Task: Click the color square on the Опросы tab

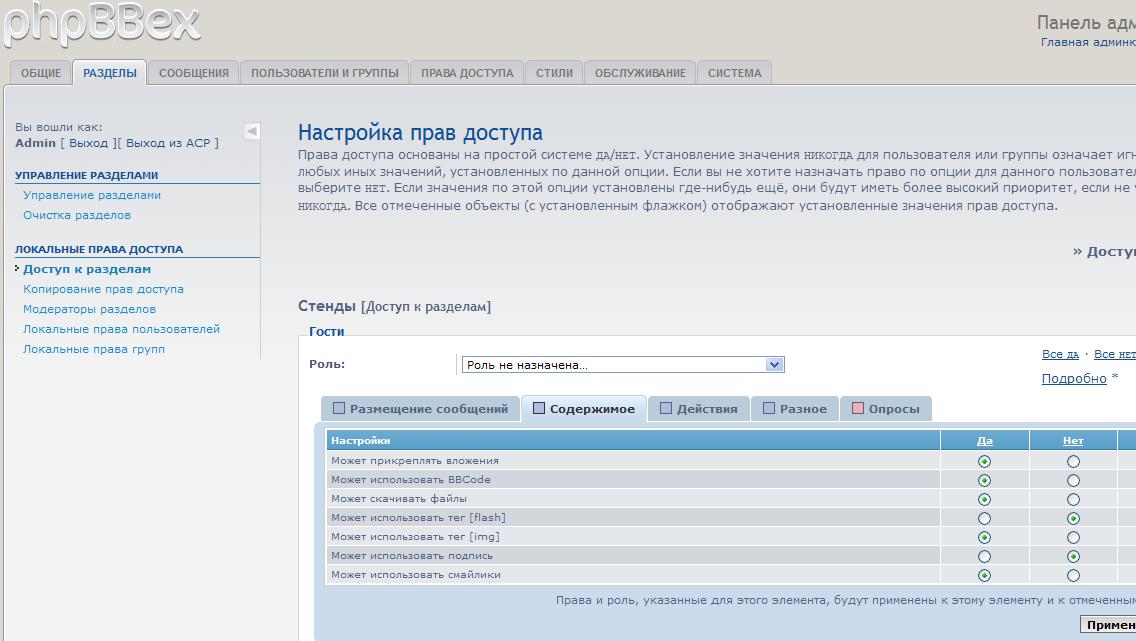Action: coord(858,408)
